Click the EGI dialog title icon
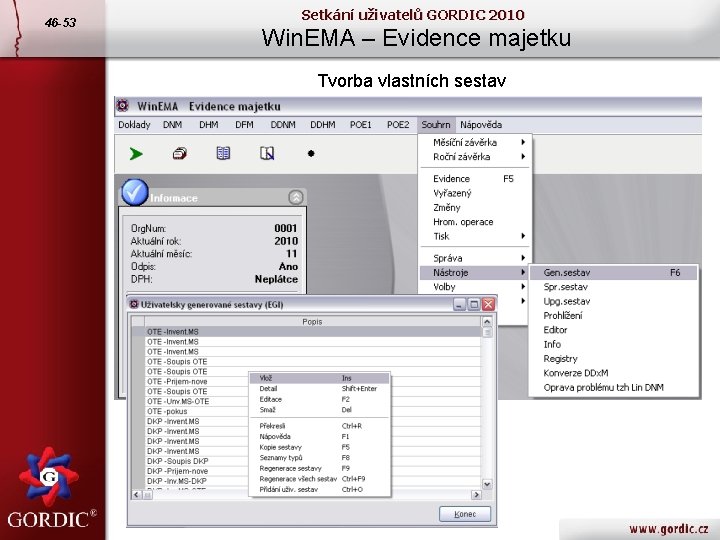The height and width of the screenshot is (540, 720). 134,304
